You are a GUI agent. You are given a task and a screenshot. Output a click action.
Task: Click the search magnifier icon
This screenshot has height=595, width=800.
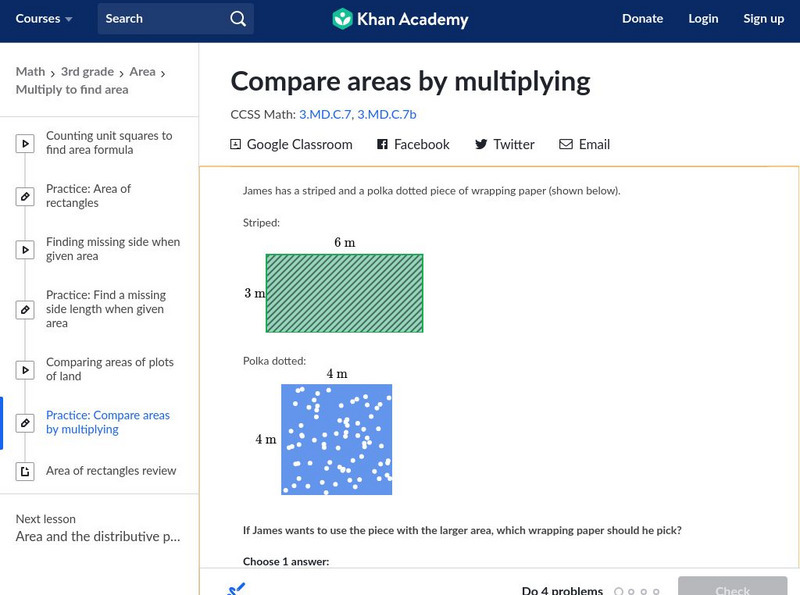(237, 19)
